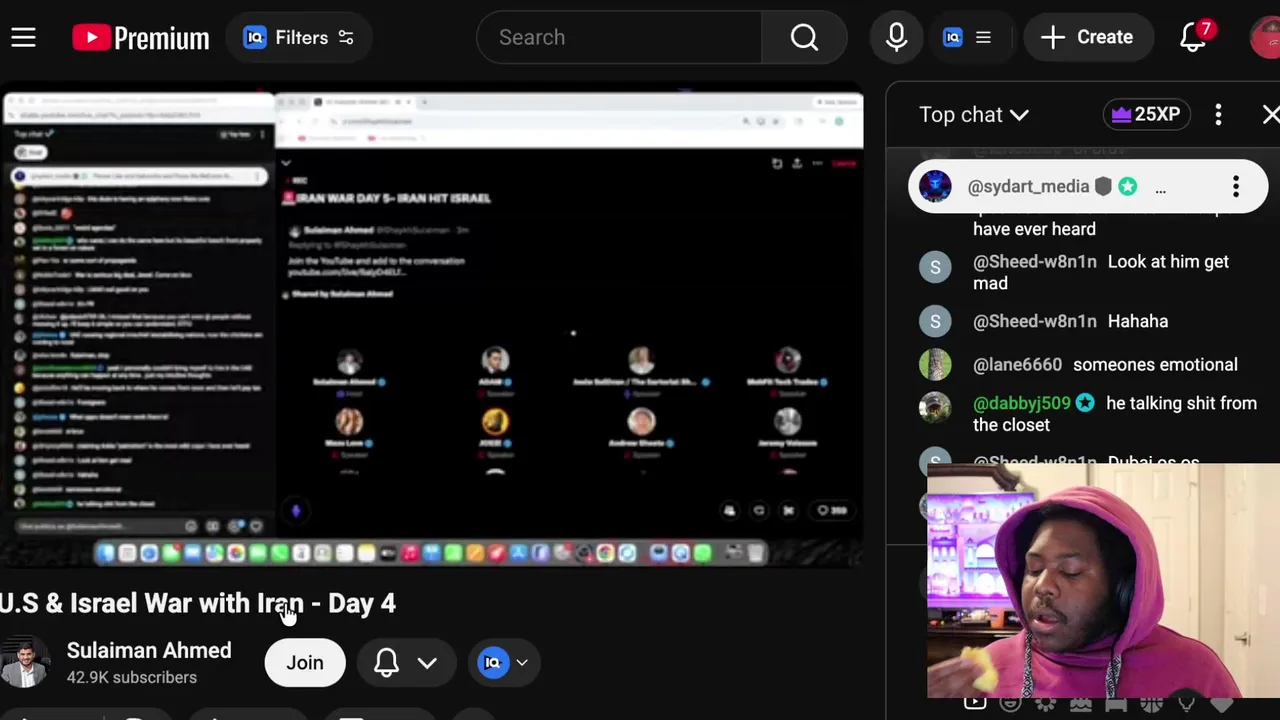The image size is (1280, 720).
Task: Click @sydart_media profile picture in pinned message
Action: click(x=936, y=187)
